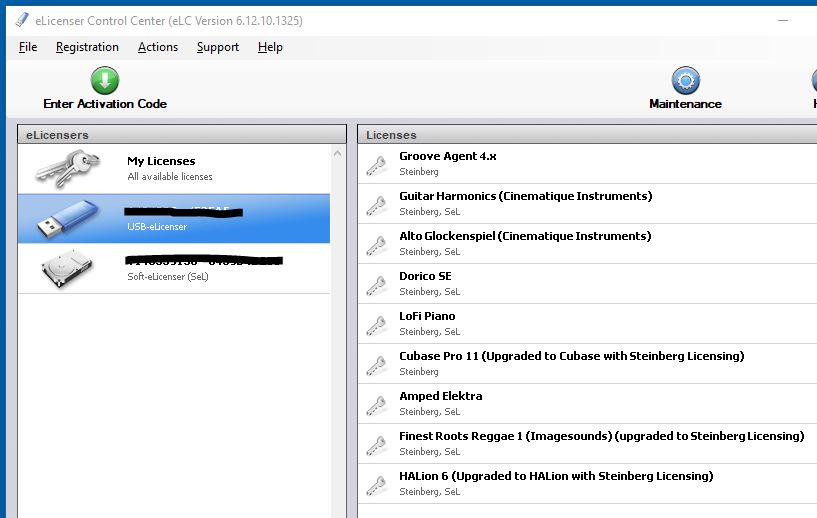Screen dimensions: 817x518
Task: Select Guitar Harmonics (Cinematique Instruments) license name
Action: pos(526,196)
